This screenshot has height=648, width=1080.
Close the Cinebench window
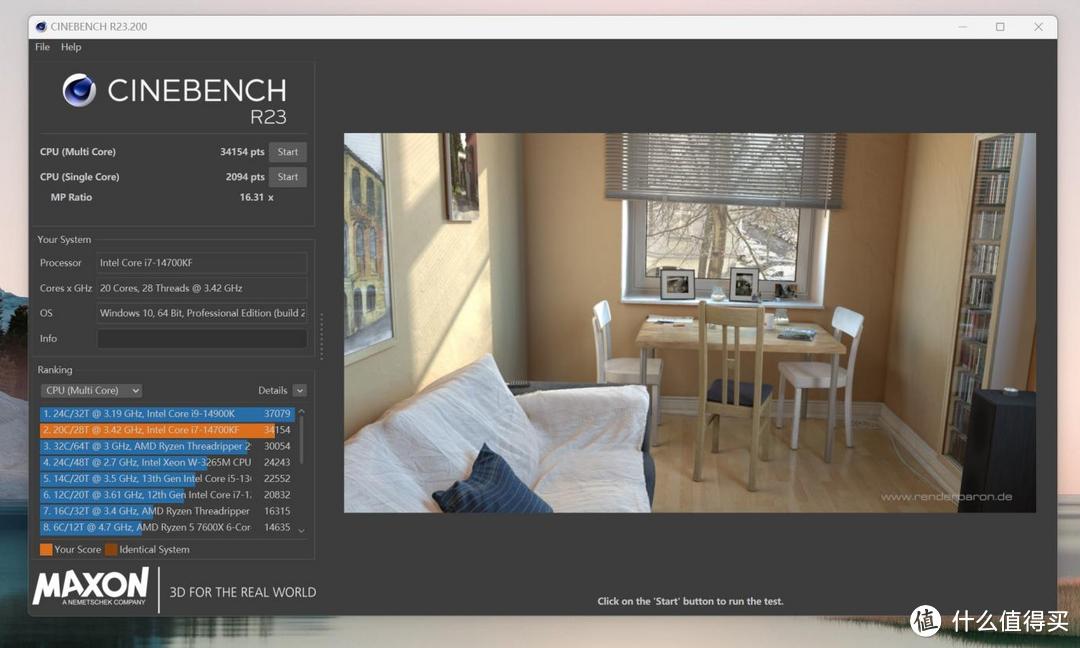(1038, 27)
